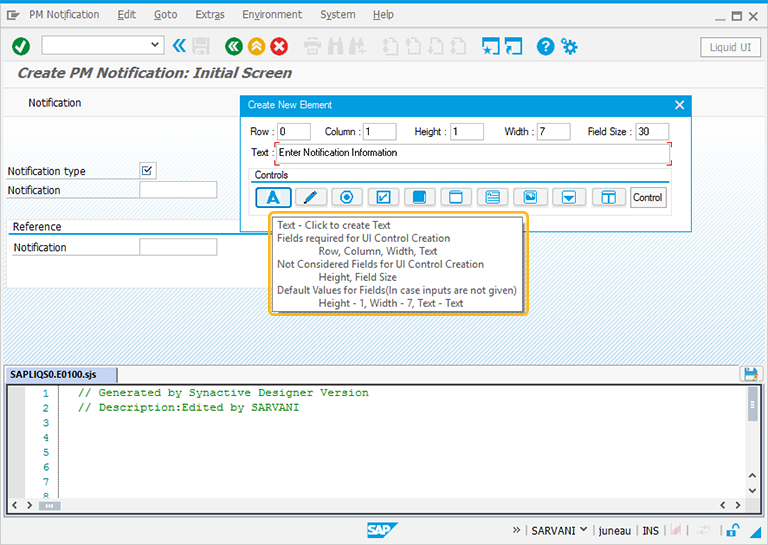This screenshot has width=768, height=545.
Task: Click the editor vertical scrollbar thumb
Action: tap(752, 404)
